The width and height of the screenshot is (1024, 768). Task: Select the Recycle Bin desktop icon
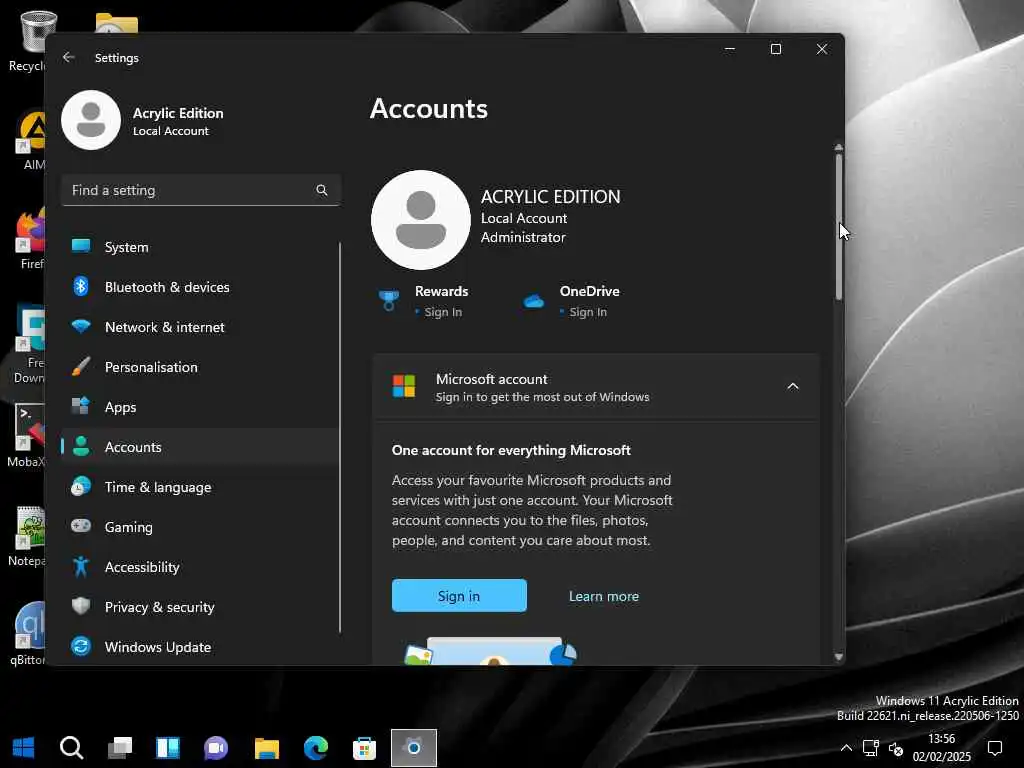click(27, 40)
